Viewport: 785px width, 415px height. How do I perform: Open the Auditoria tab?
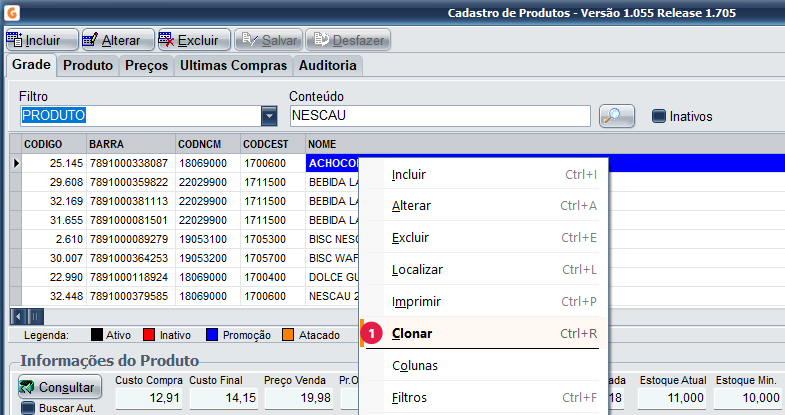point(328,66)
